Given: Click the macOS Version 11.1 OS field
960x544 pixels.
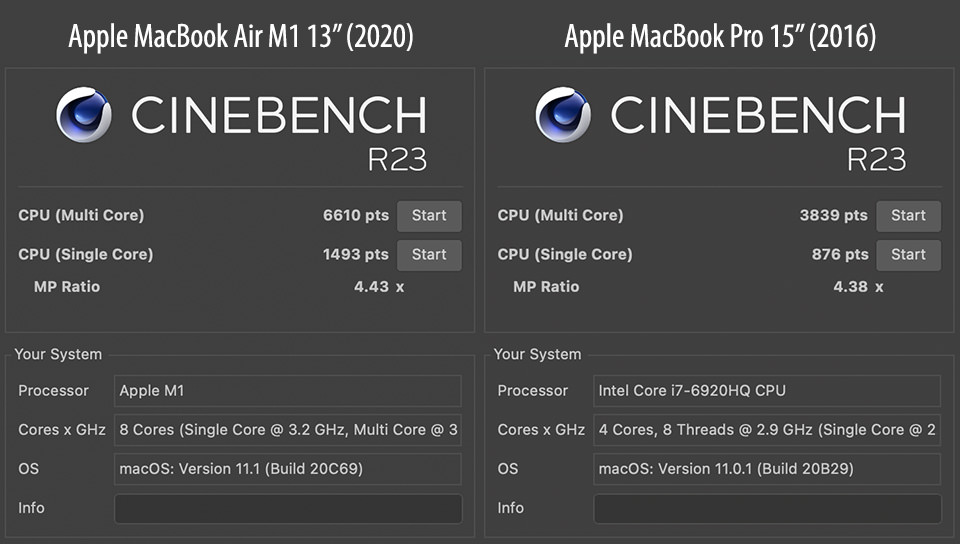Looking at the screenshot, I should point(288,469).
